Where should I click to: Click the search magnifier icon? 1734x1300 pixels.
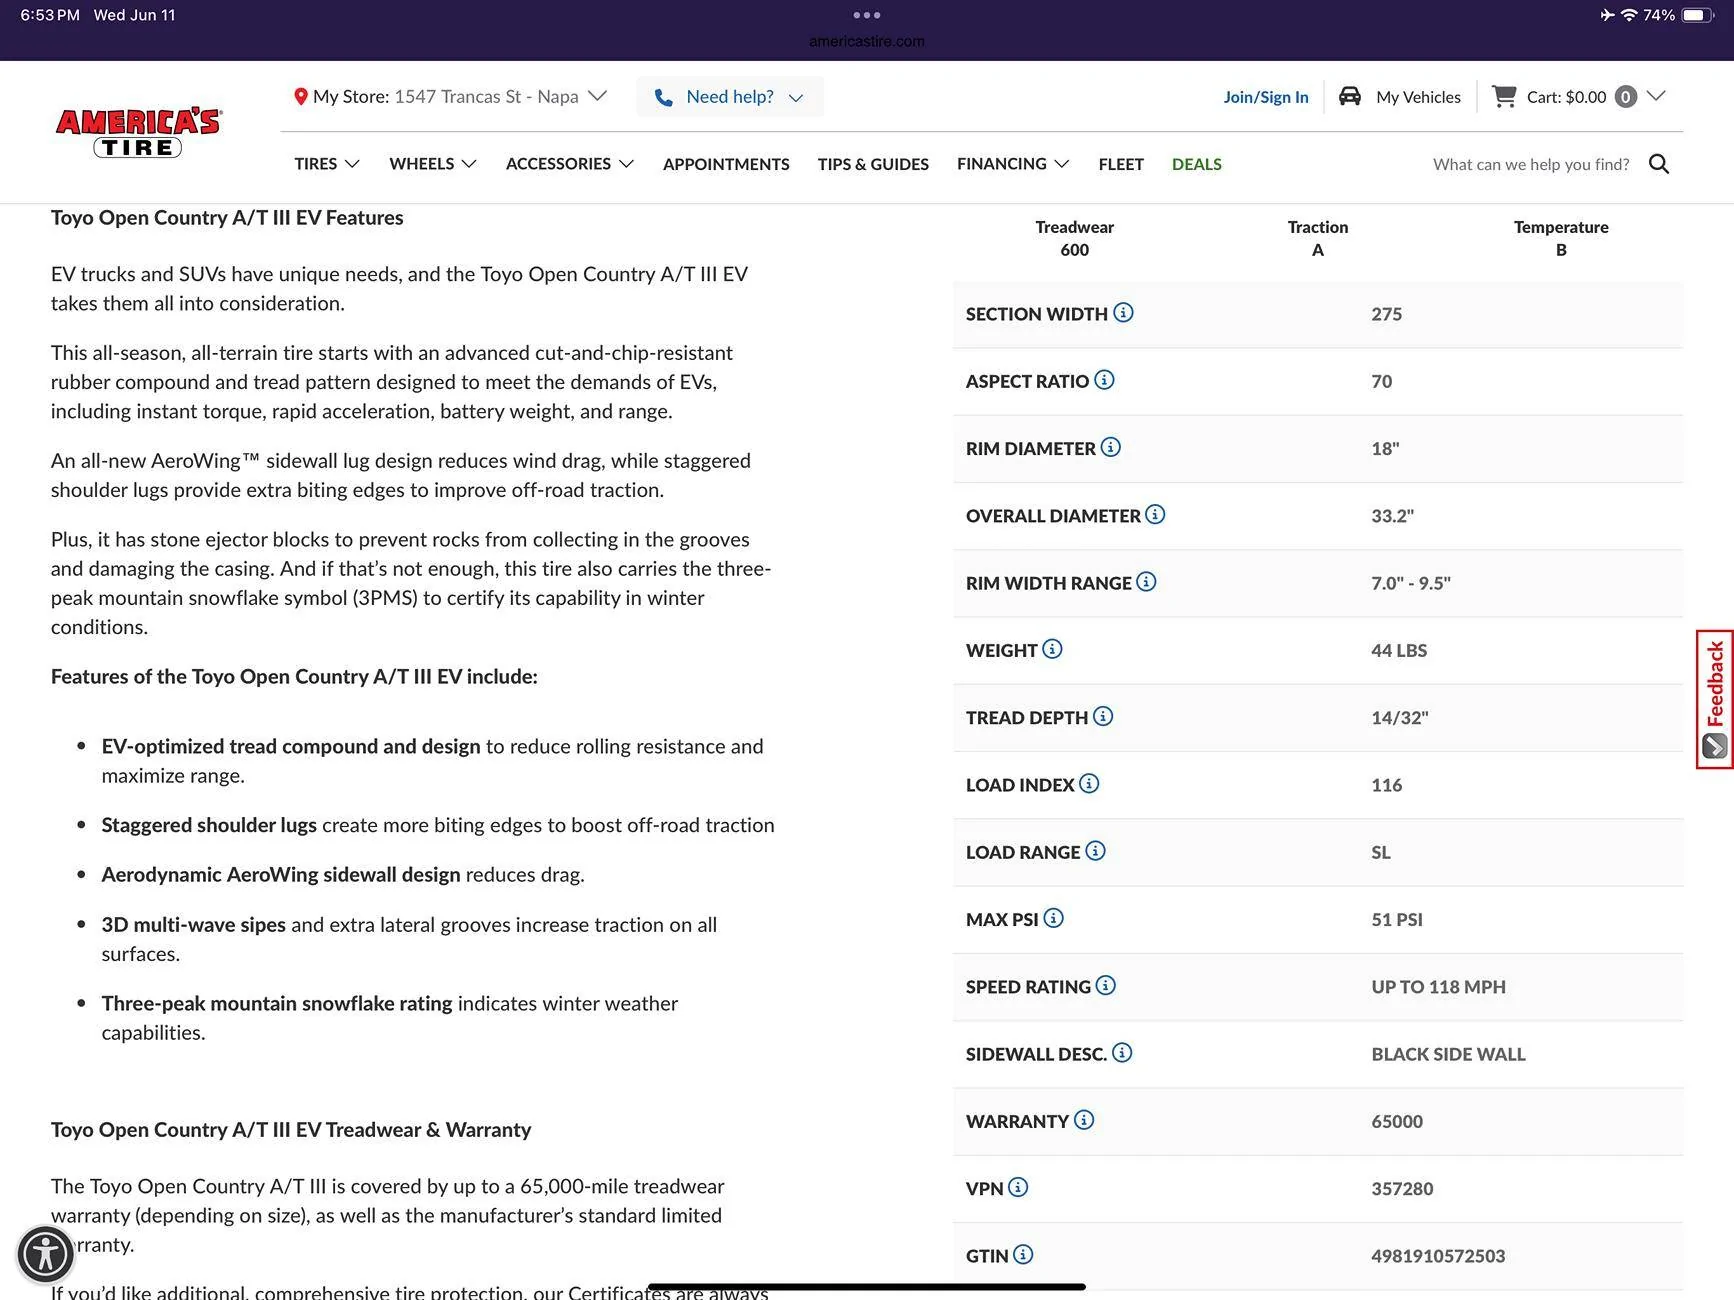(1658, 164)
